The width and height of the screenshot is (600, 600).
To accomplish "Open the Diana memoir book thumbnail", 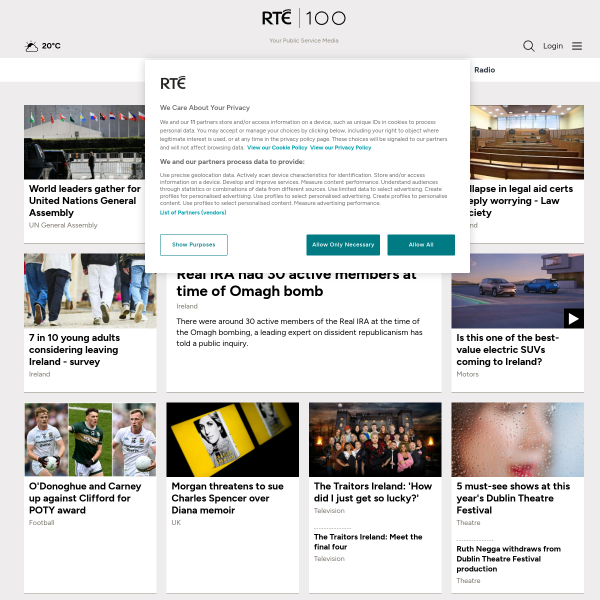I will 233,439.
